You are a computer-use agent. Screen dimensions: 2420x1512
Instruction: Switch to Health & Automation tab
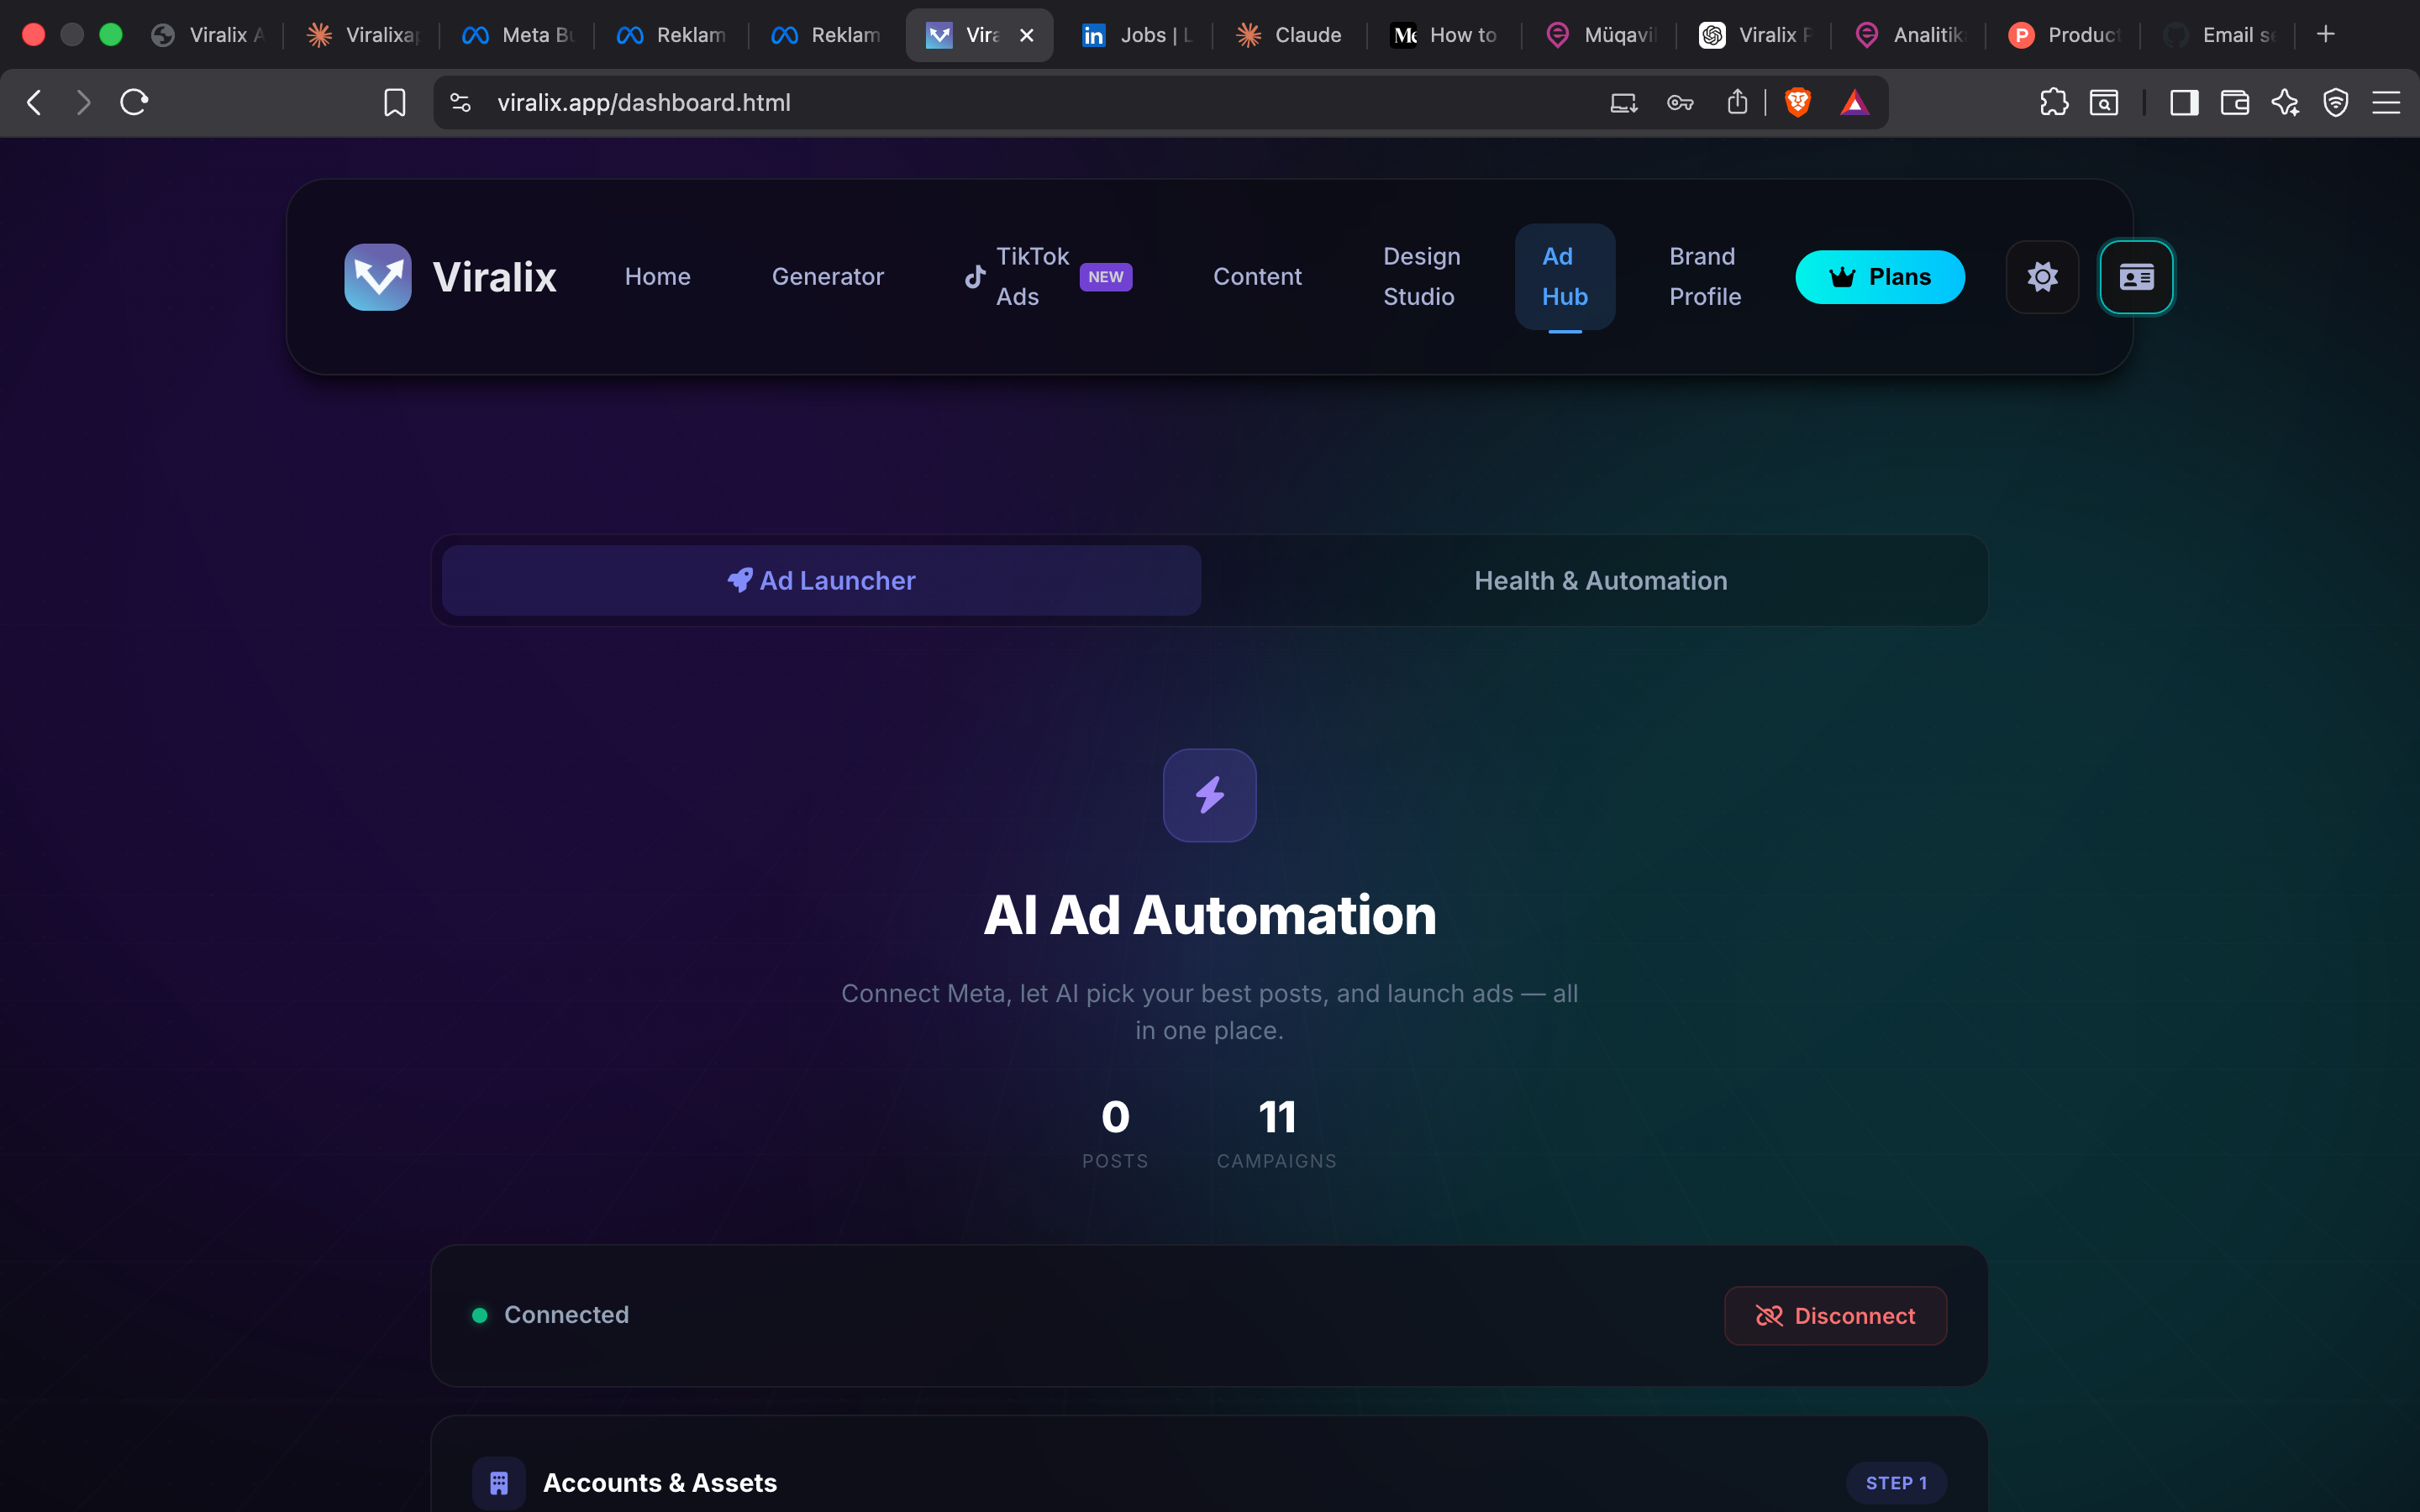[x=1600, y=580]
